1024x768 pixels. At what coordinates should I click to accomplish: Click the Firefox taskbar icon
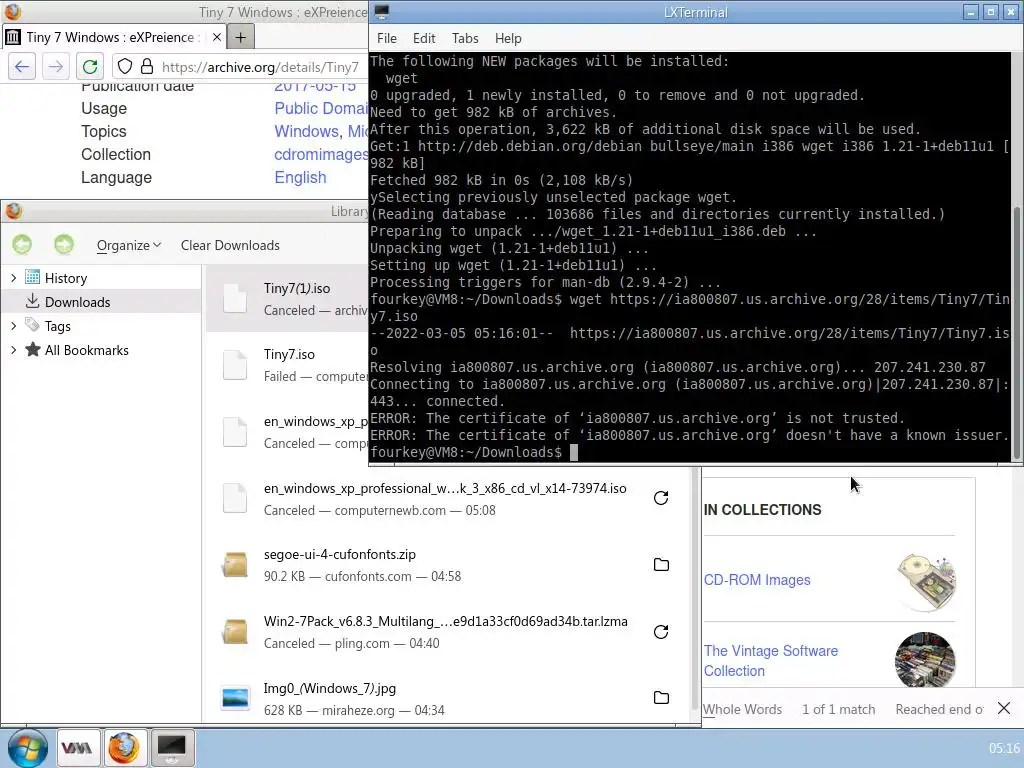point(123,748)
